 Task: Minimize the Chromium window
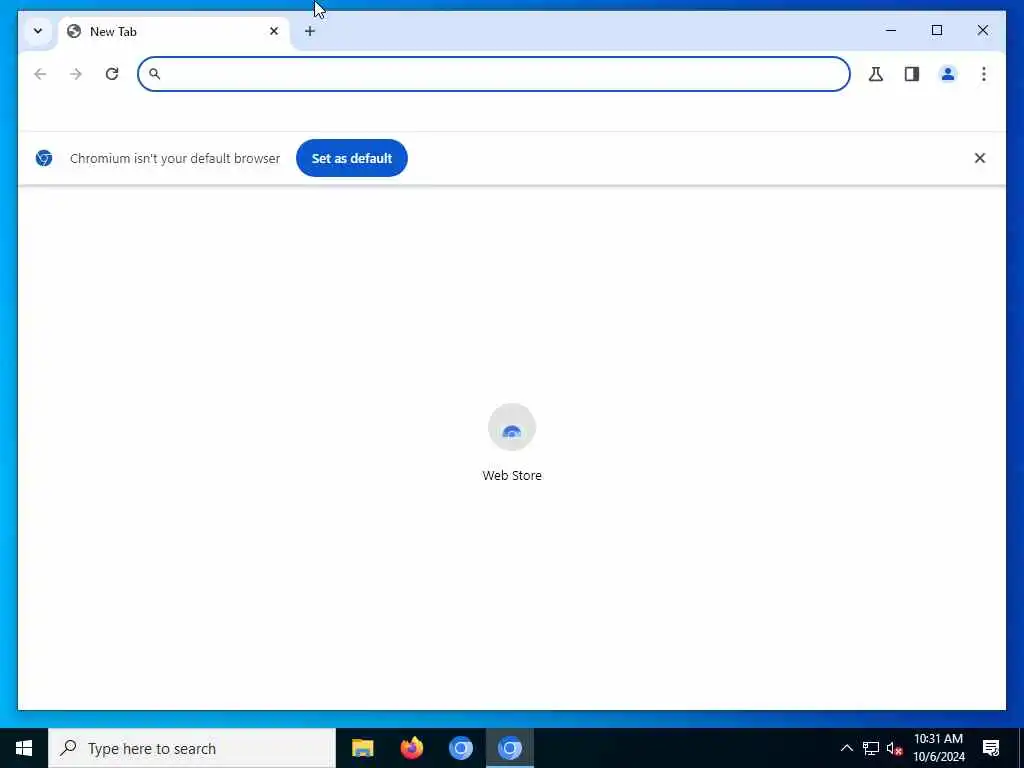[x=891, y=30]
